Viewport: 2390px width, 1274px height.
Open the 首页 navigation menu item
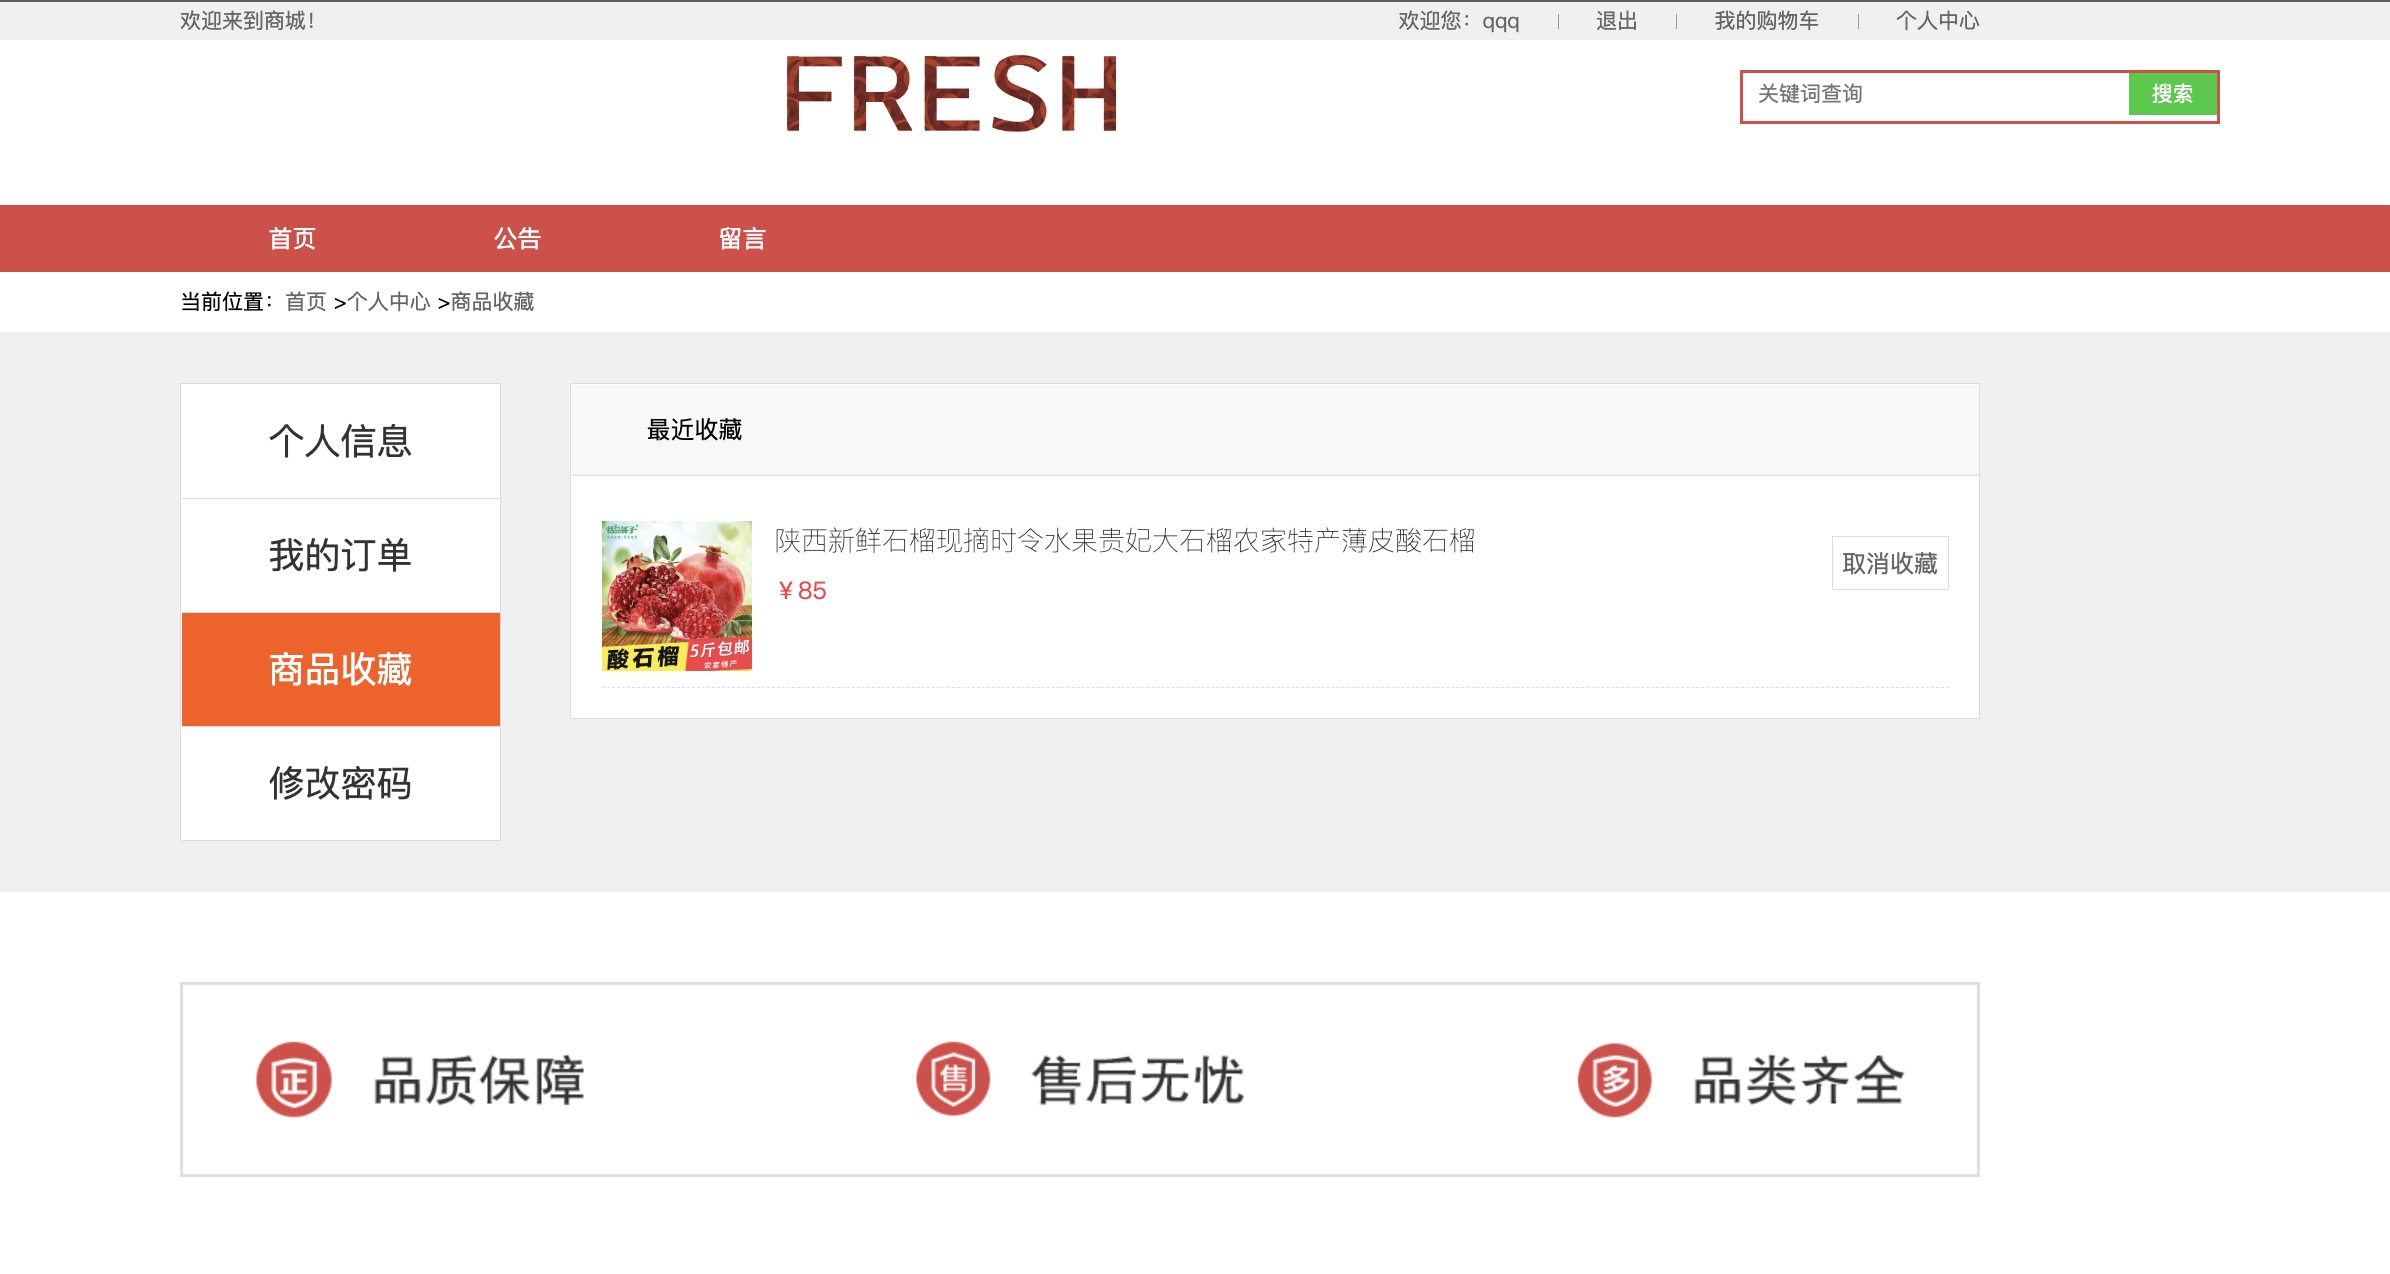[x=292, y=239]
